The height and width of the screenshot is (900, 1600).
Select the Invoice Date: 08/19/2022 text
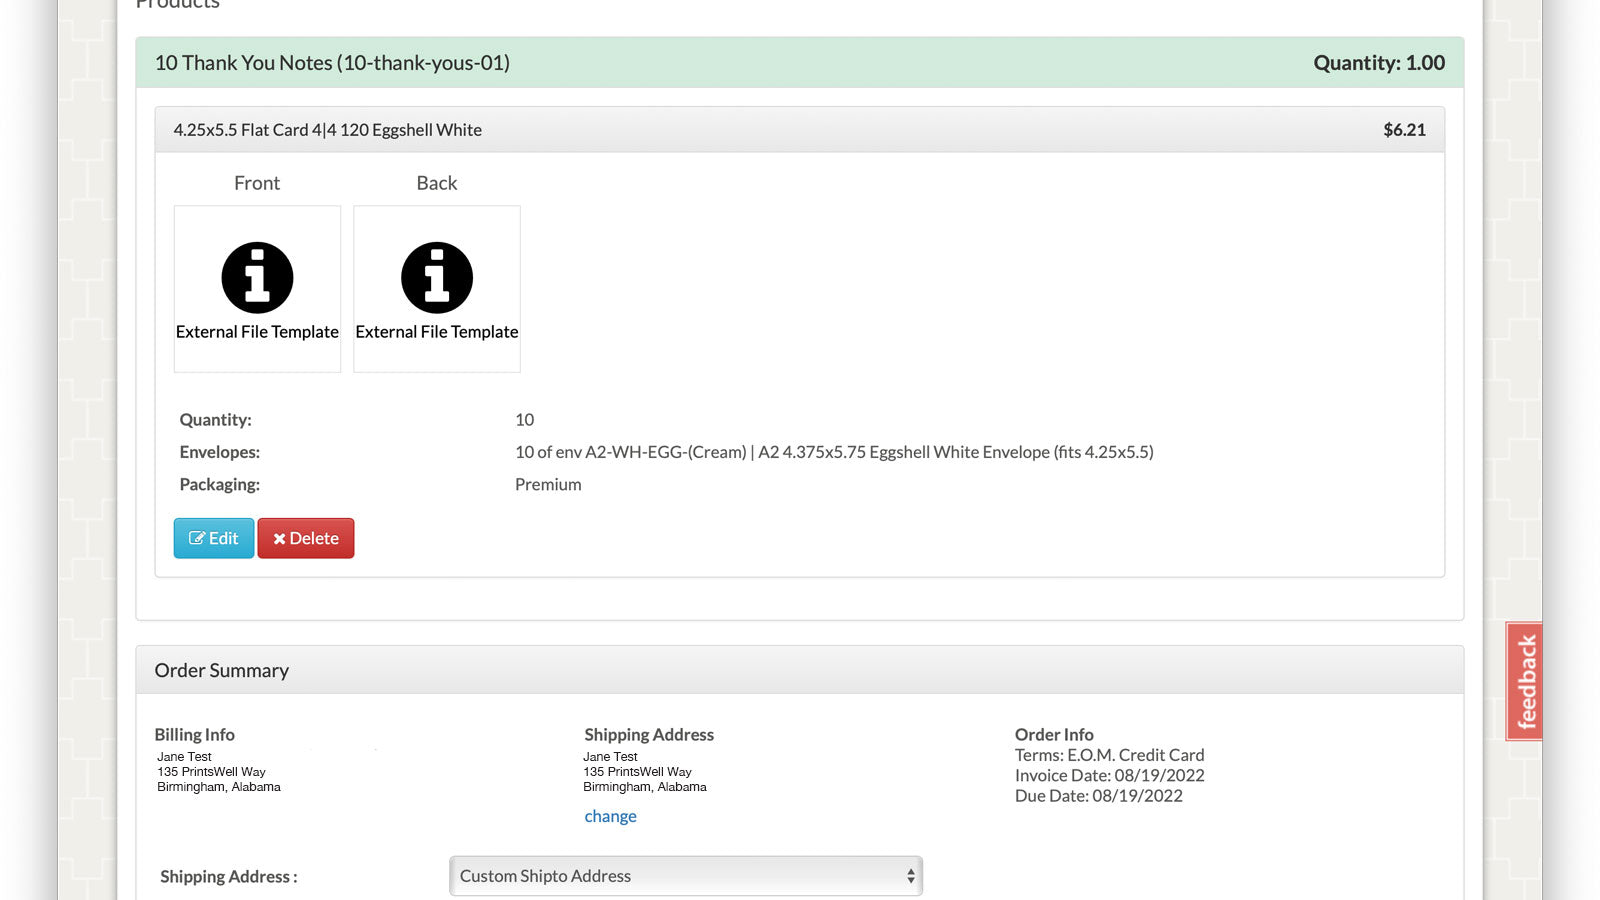click(1110, 775)
